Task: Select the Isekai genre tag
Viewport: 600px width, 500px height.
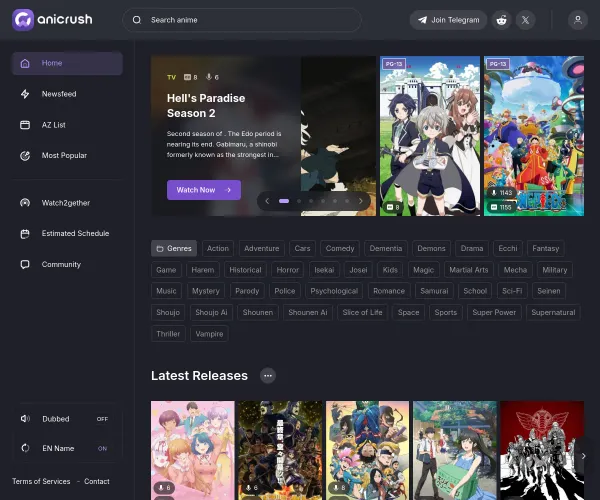Action: [x=323, y=270]
